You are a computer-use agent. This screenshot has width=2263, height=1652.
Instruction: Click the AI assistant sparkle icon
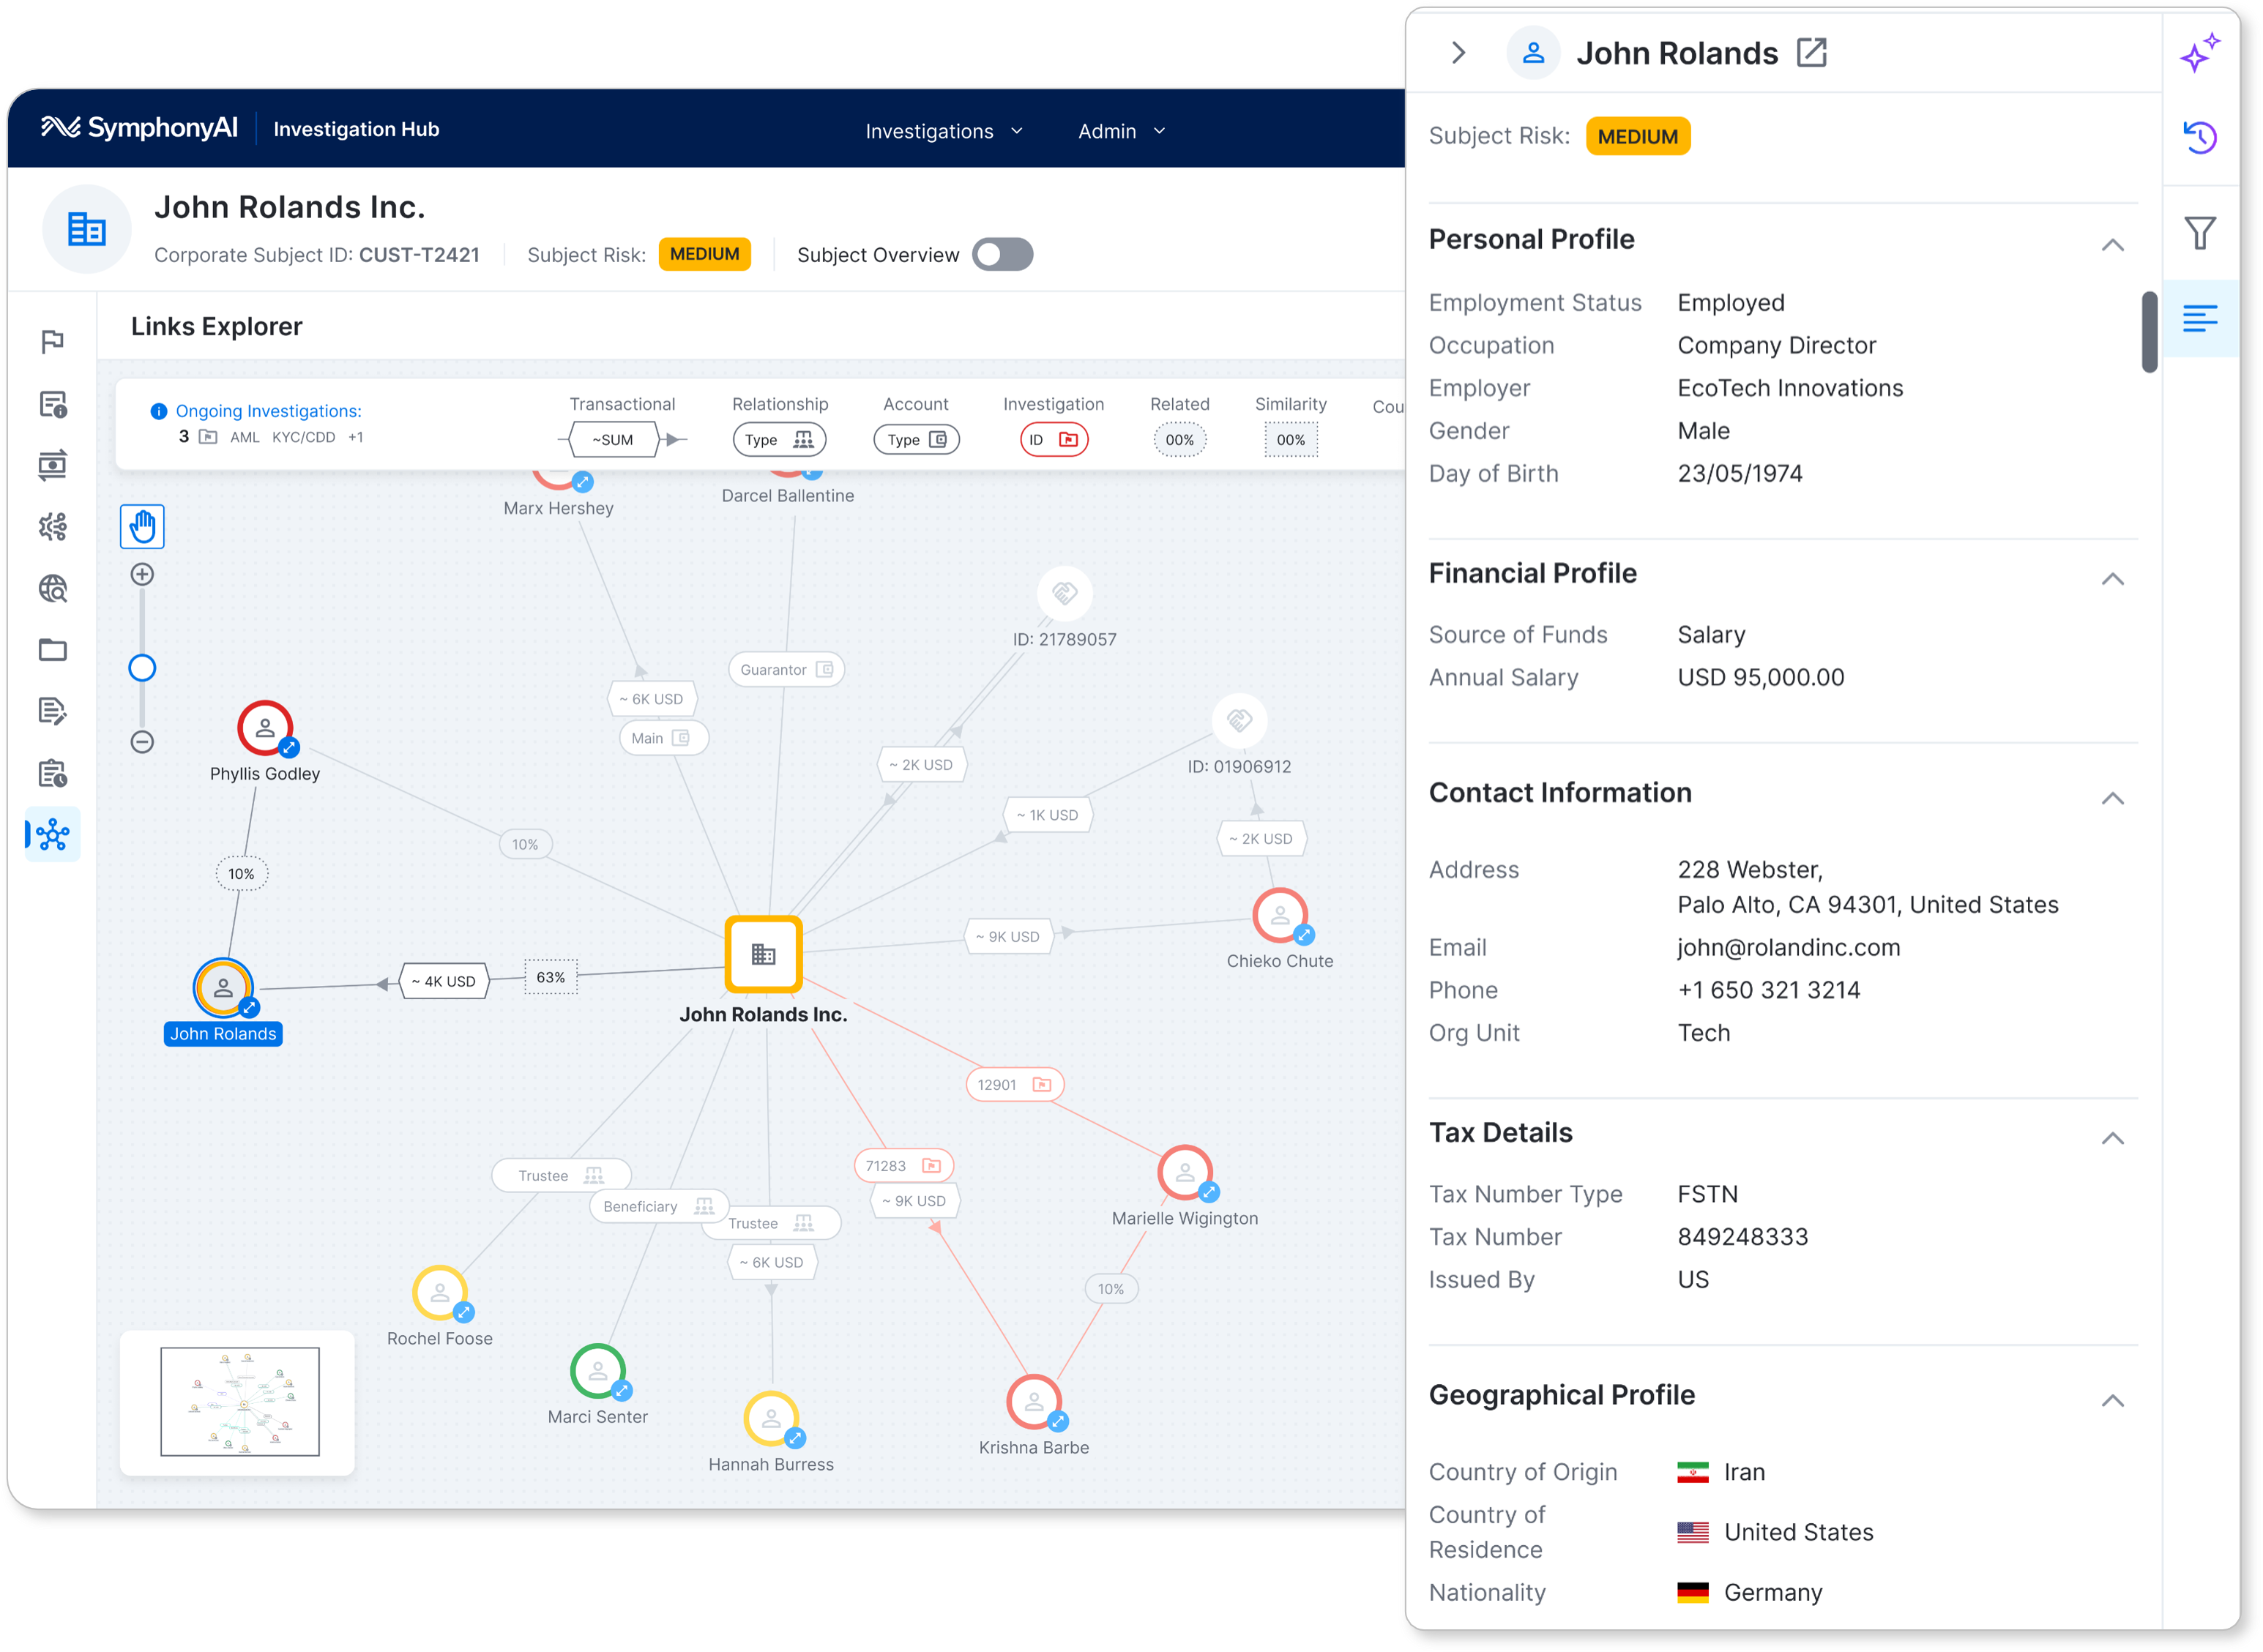tap(2198, 51)
